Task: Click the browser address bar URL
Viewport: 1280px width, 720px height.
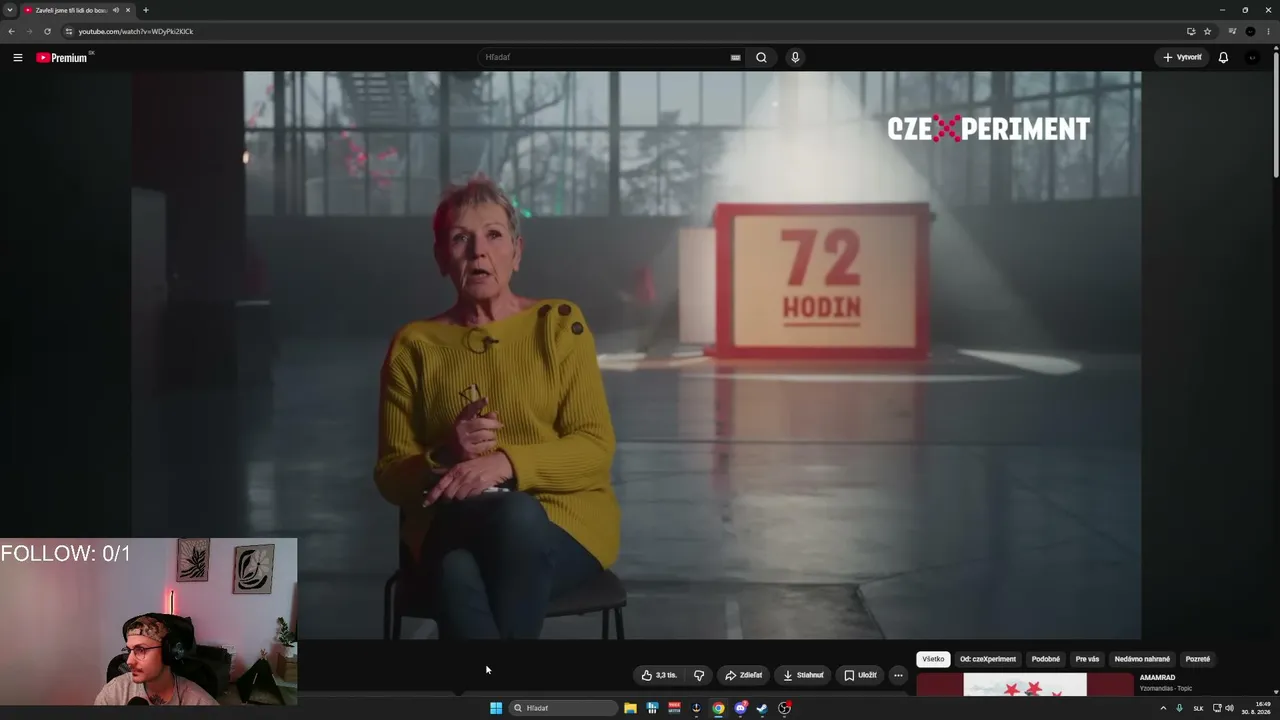Action: click(x=136, y=31)
